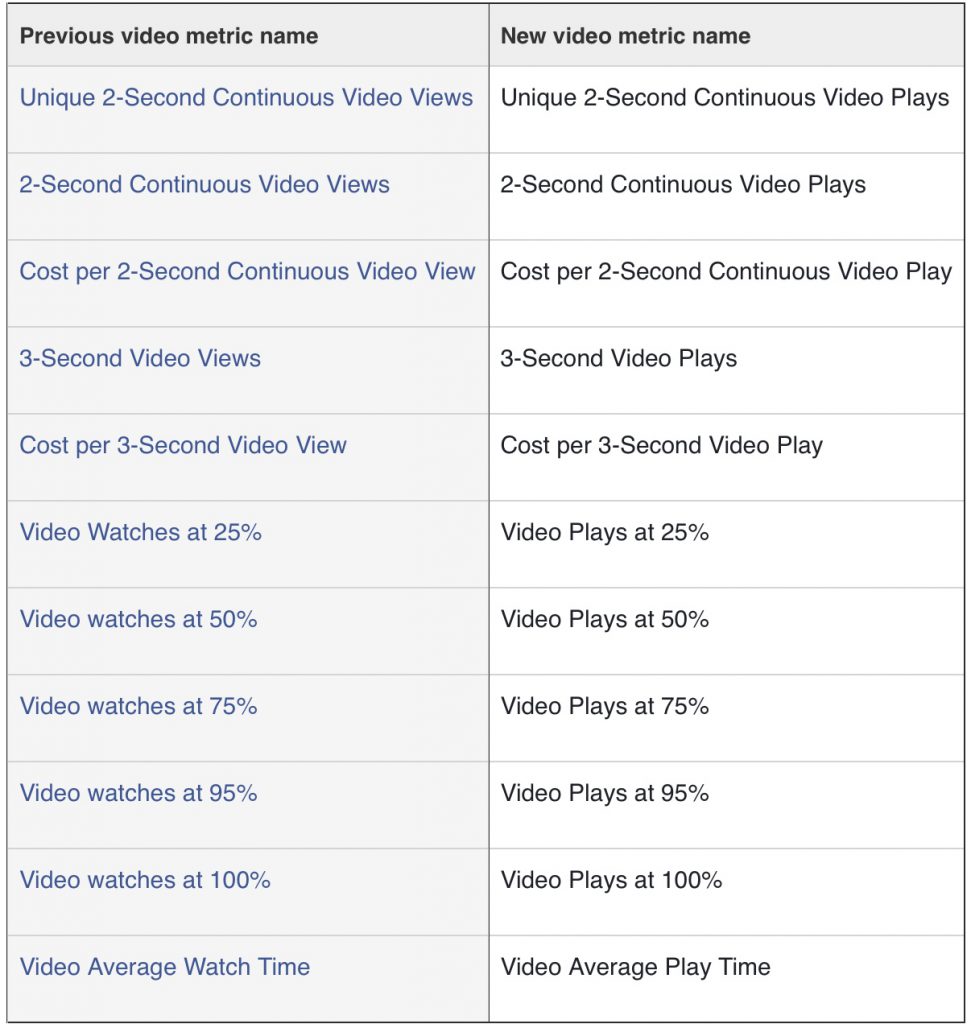The image size is (971, 1024).
Task: Click the Previous video metric name header
Action: pyautogui.click(x=169, y=36)
